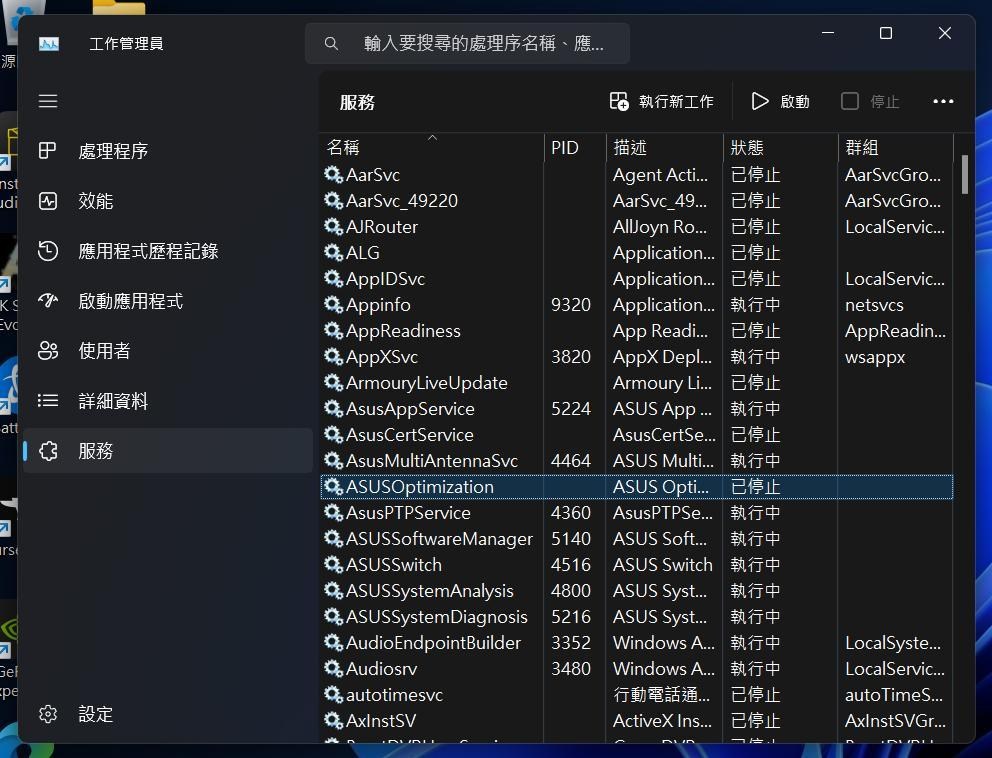Viewport: 992px width, 758px height.
Task: Click PID 9320 in the Appinfo row
Action: pos(571,305)
